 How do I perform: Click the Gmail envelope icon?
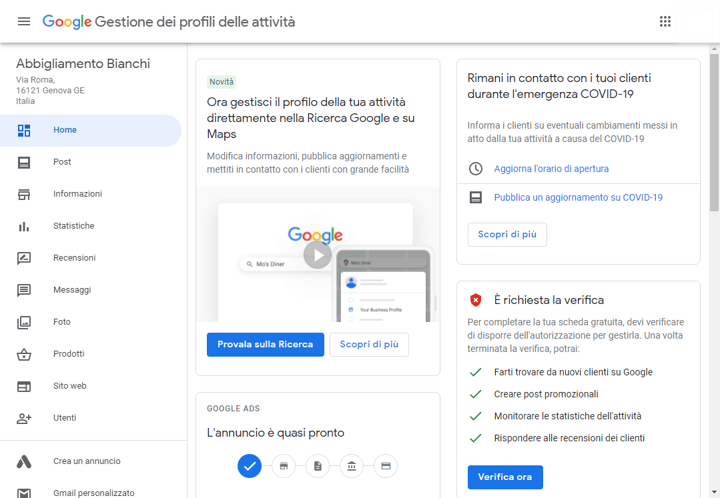point(24,493)
